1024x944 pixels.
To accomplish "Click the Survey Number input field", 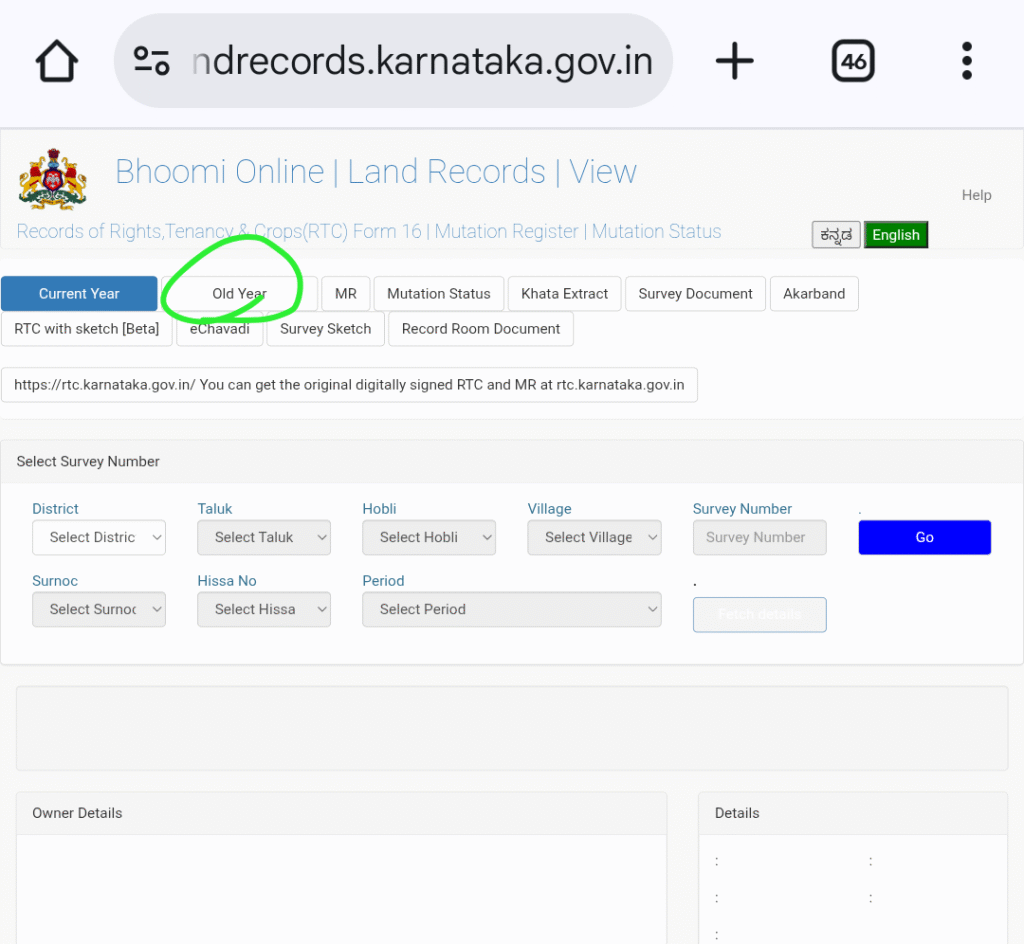I will click(759, 537).
